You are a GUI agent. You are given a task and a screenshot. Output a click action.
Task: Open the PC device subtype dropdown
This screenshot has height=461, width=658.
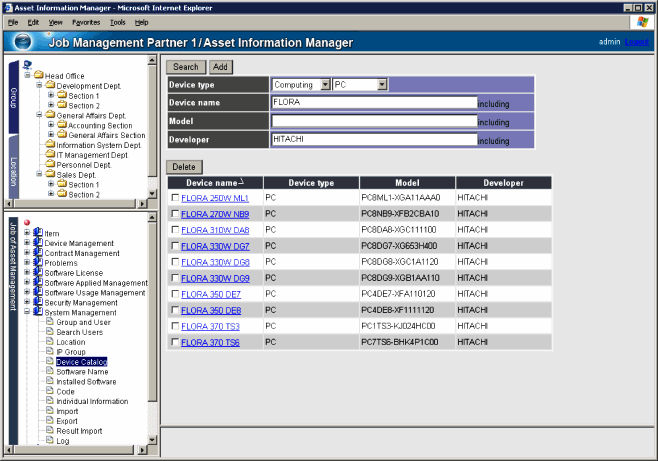pos(382,85)
